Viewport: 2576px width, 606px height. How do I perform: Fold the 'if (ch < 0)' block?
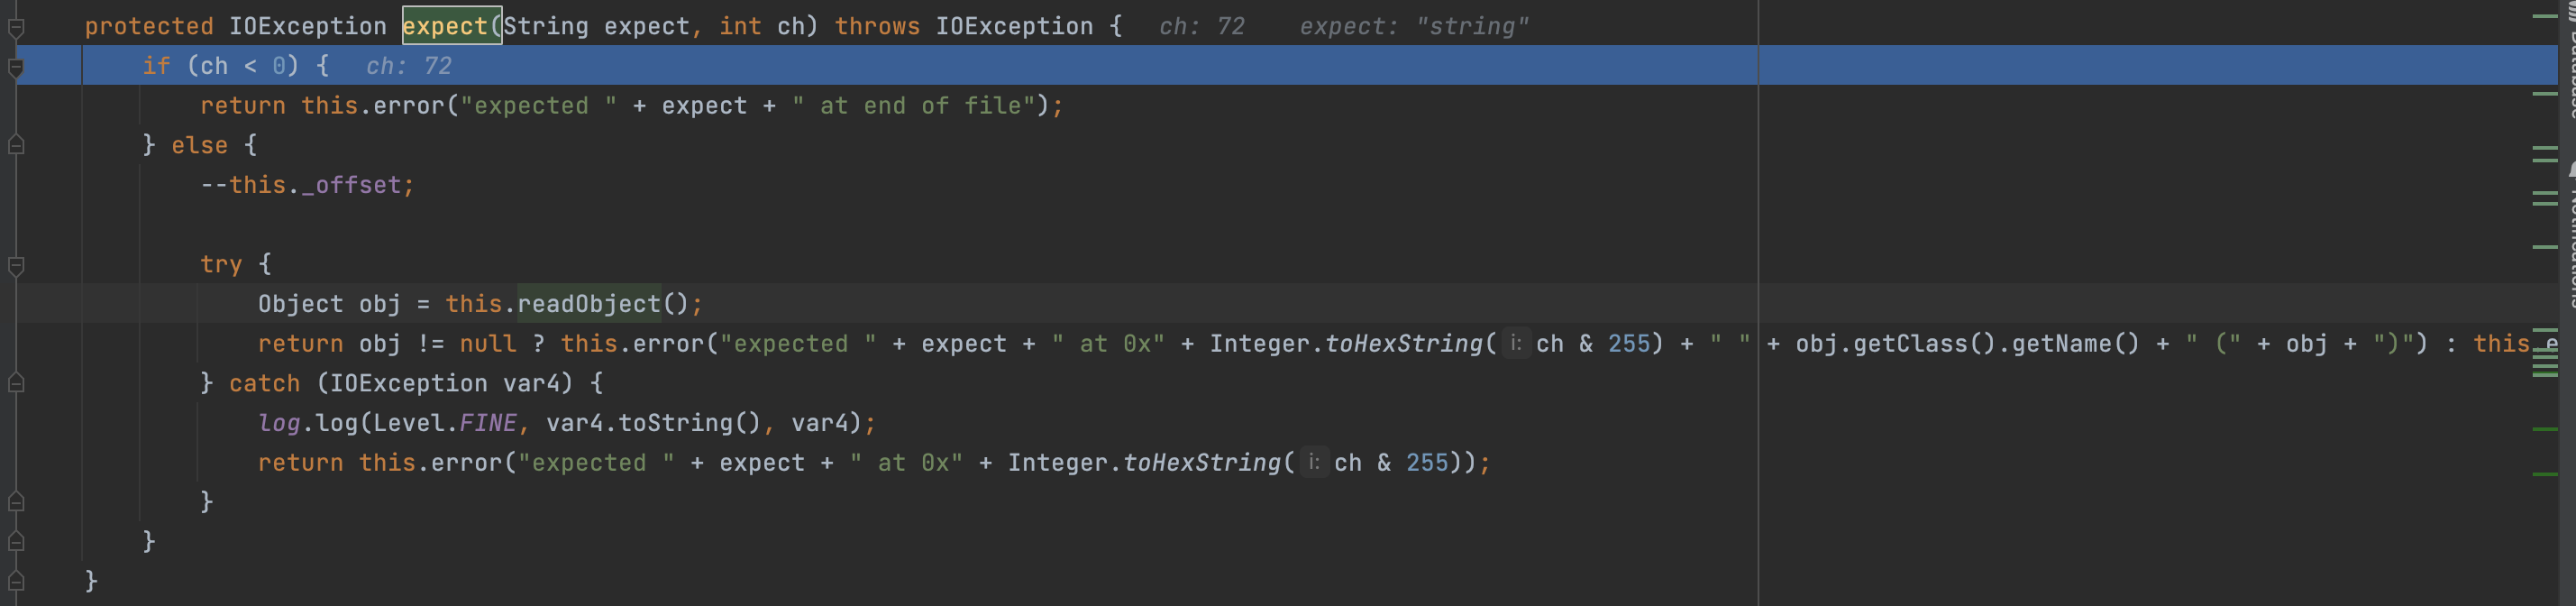pyautogui.click(x=16, y=67)
